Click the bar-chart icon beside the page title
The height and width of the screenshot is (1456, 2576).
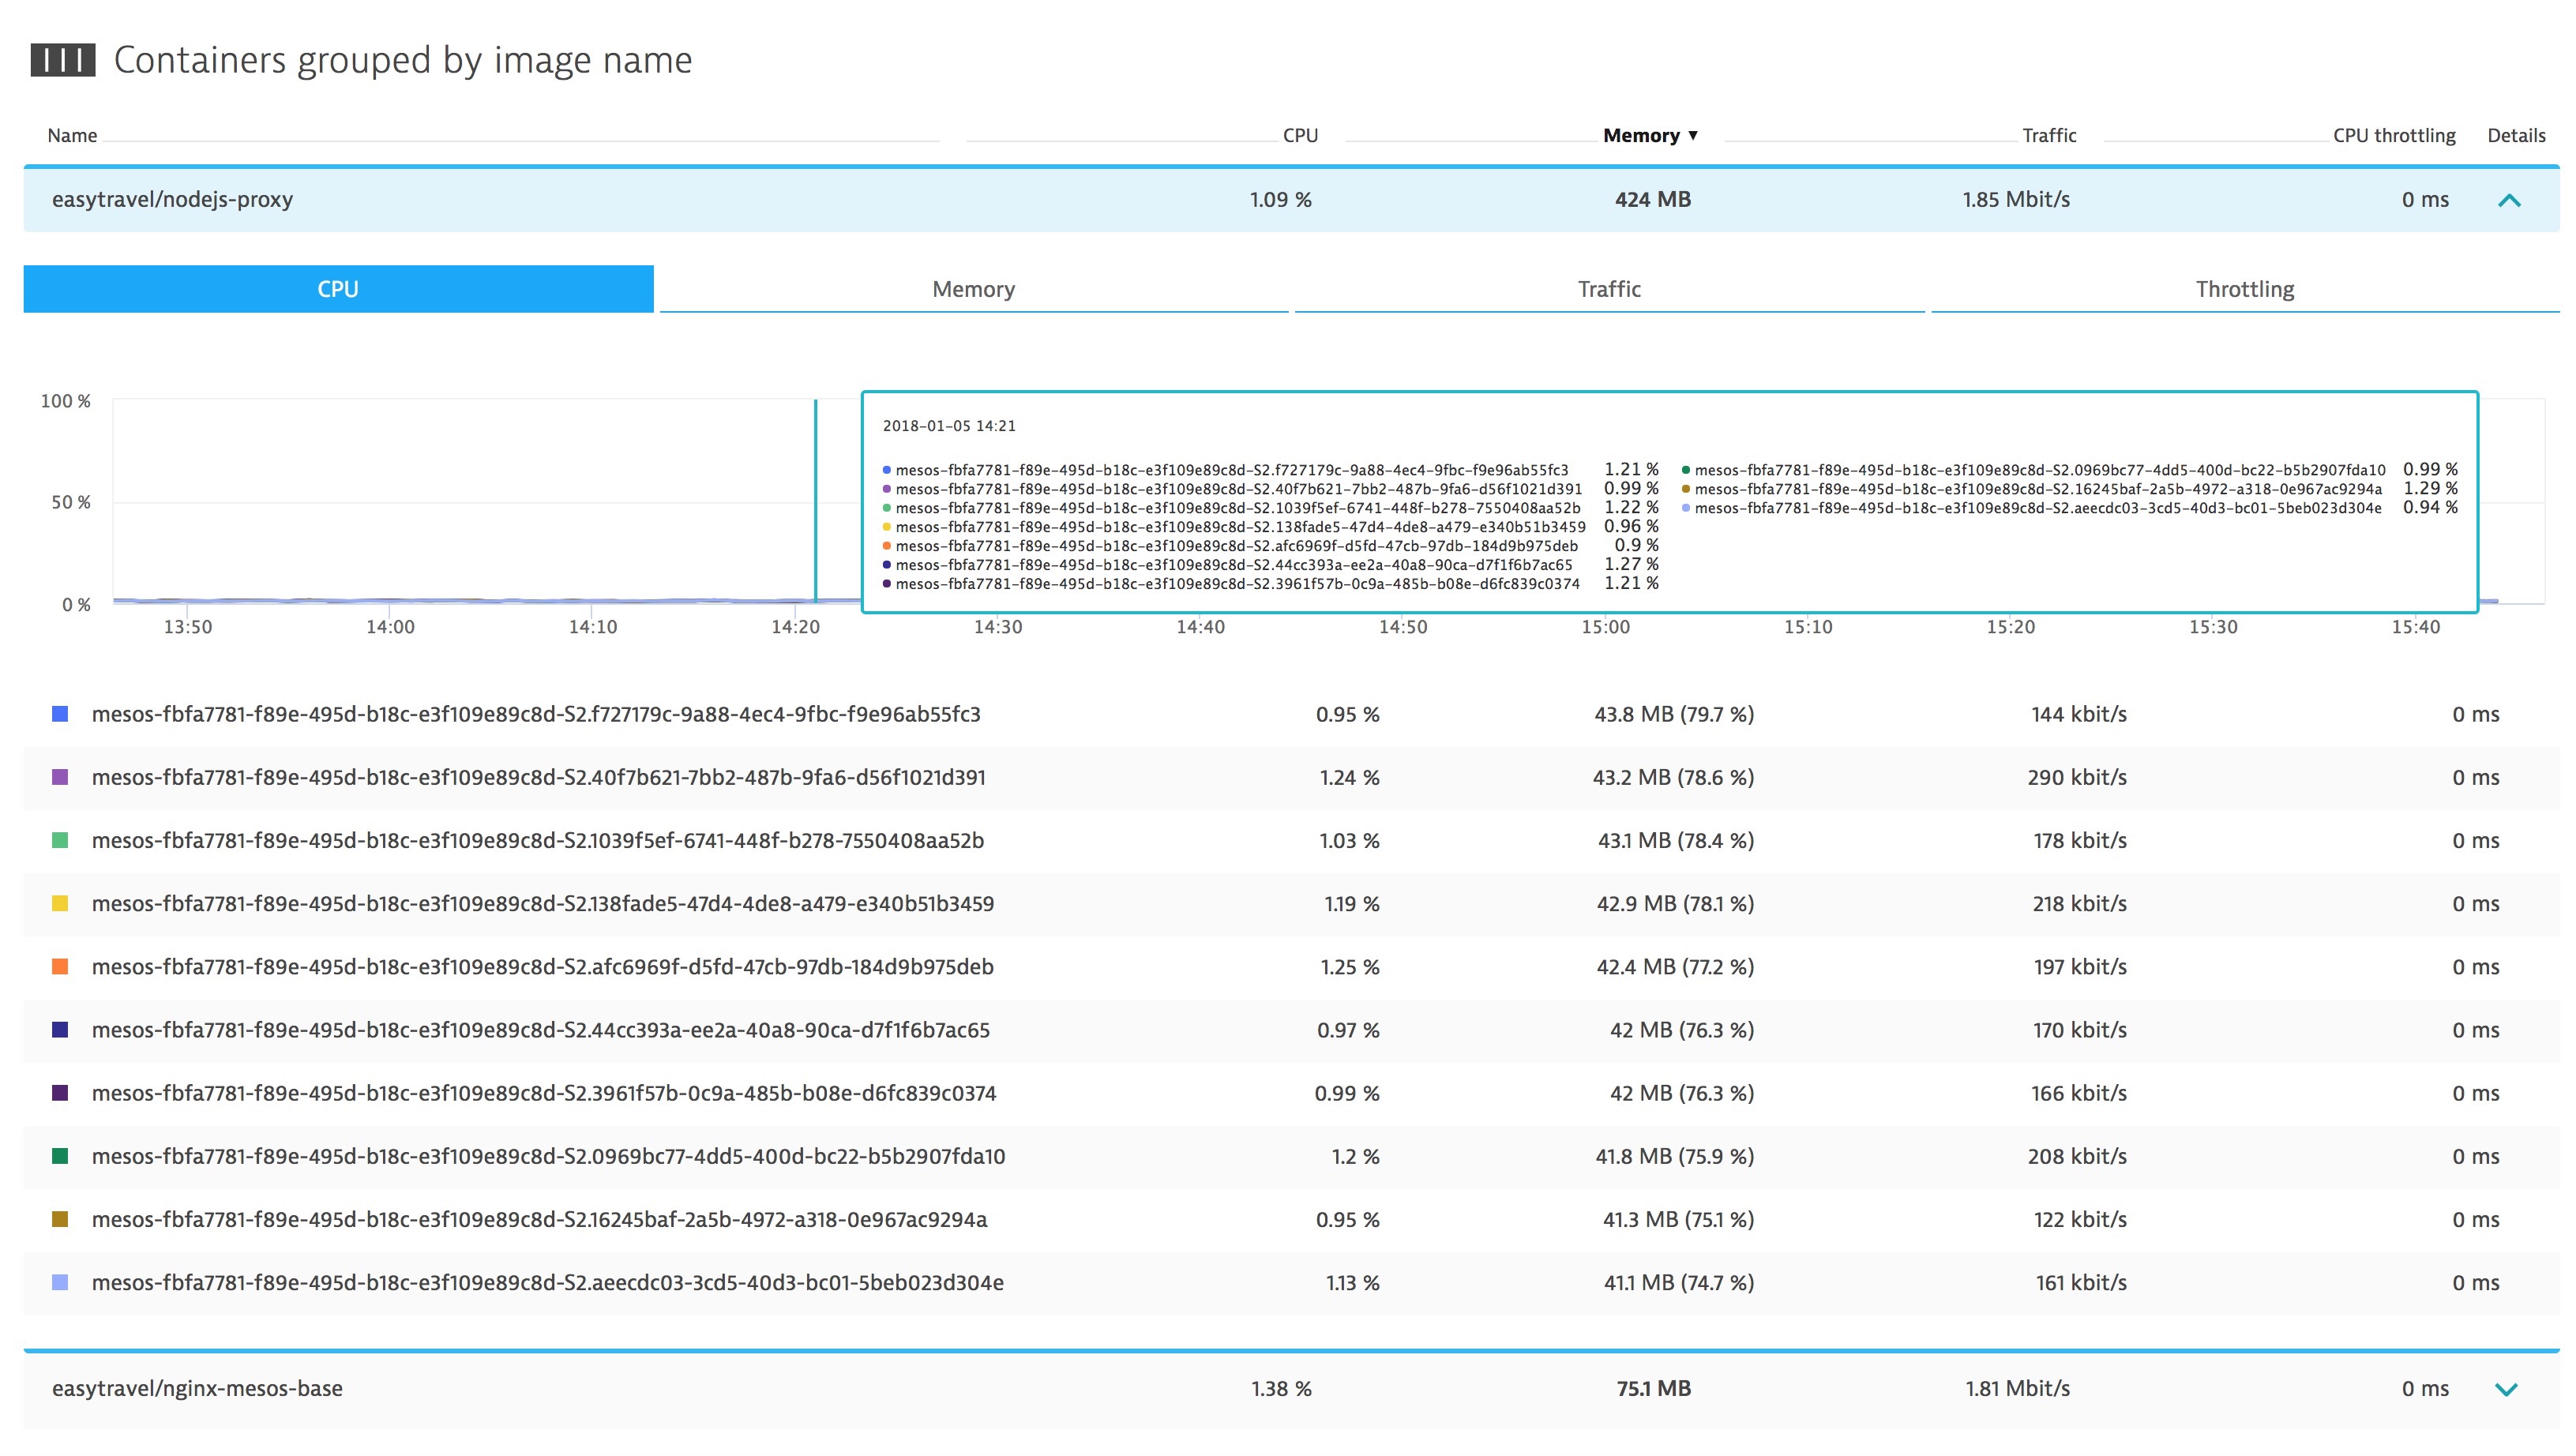tap(63, 60)
